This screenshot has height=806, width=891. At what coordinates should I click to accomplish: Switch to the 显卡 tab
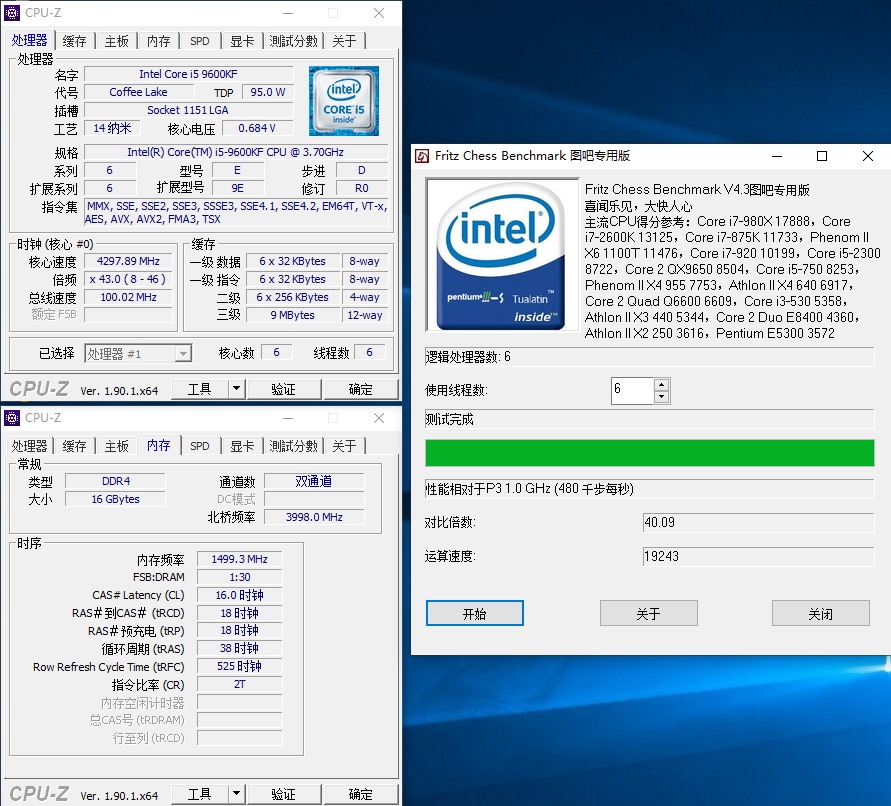[242, 41]
